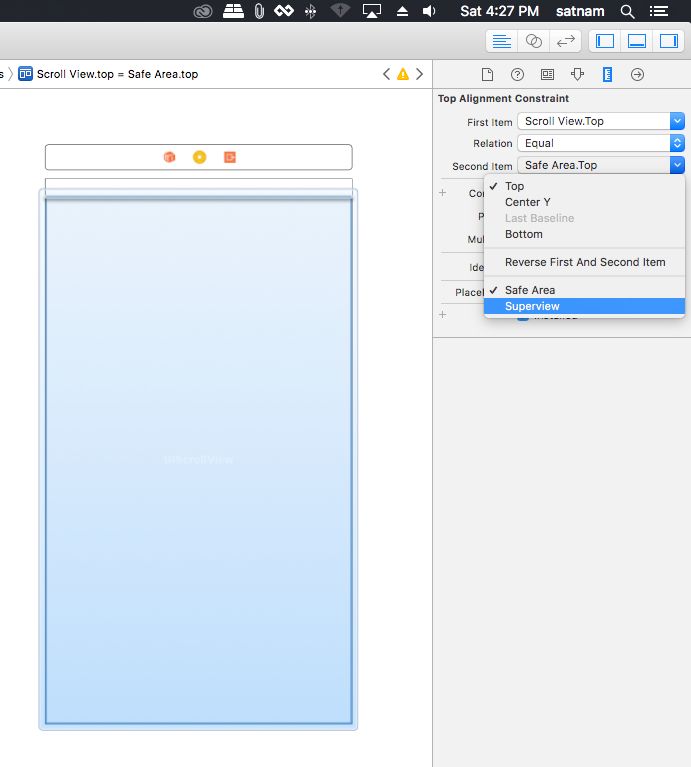Toggle the debug area panel
691x767 pixels.
[637, 41]
